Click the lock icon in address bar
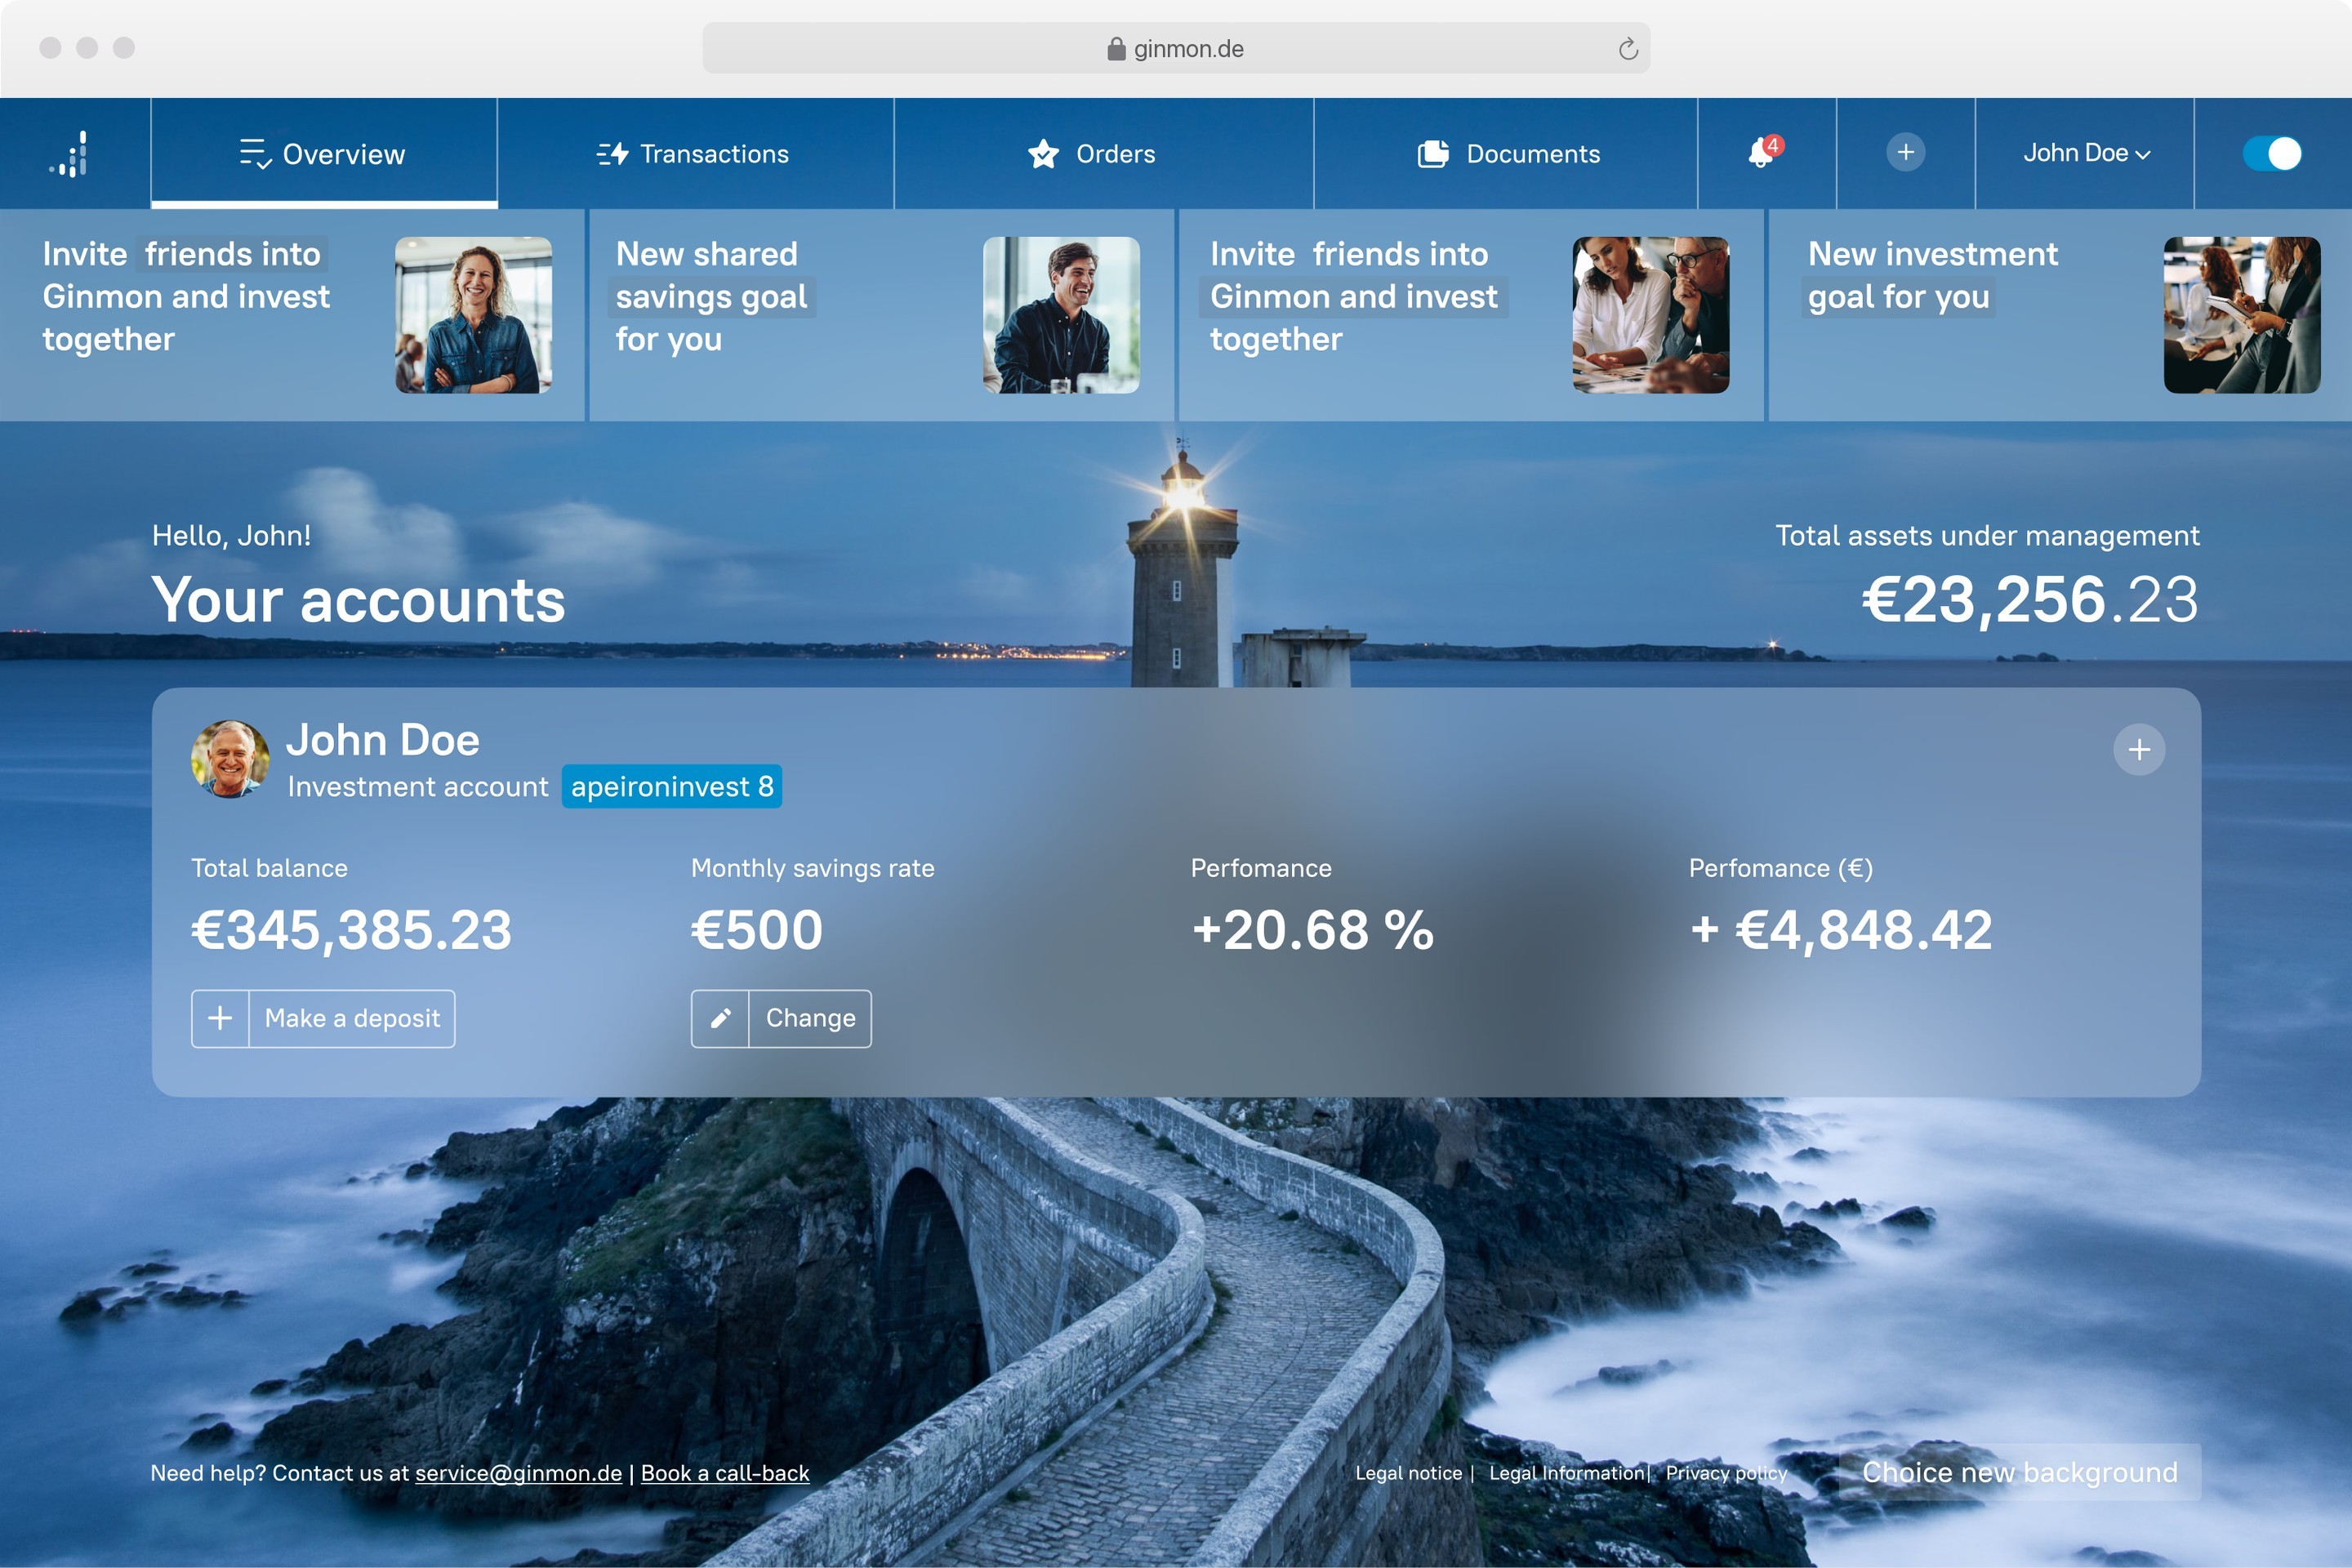 [x=1116, y=49]
